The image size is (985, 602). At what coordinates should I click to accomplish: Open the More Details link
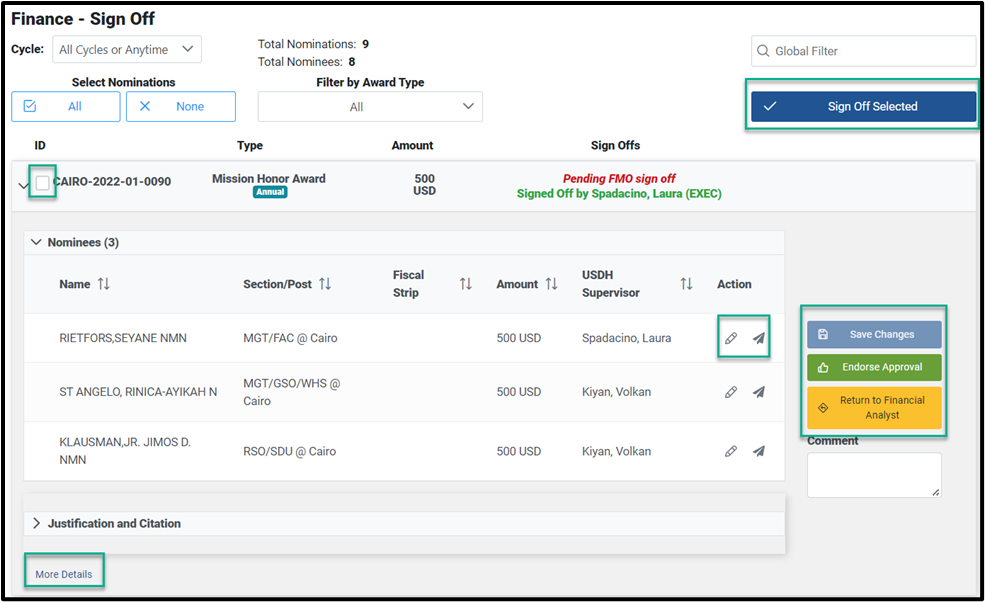click(63, 574)
